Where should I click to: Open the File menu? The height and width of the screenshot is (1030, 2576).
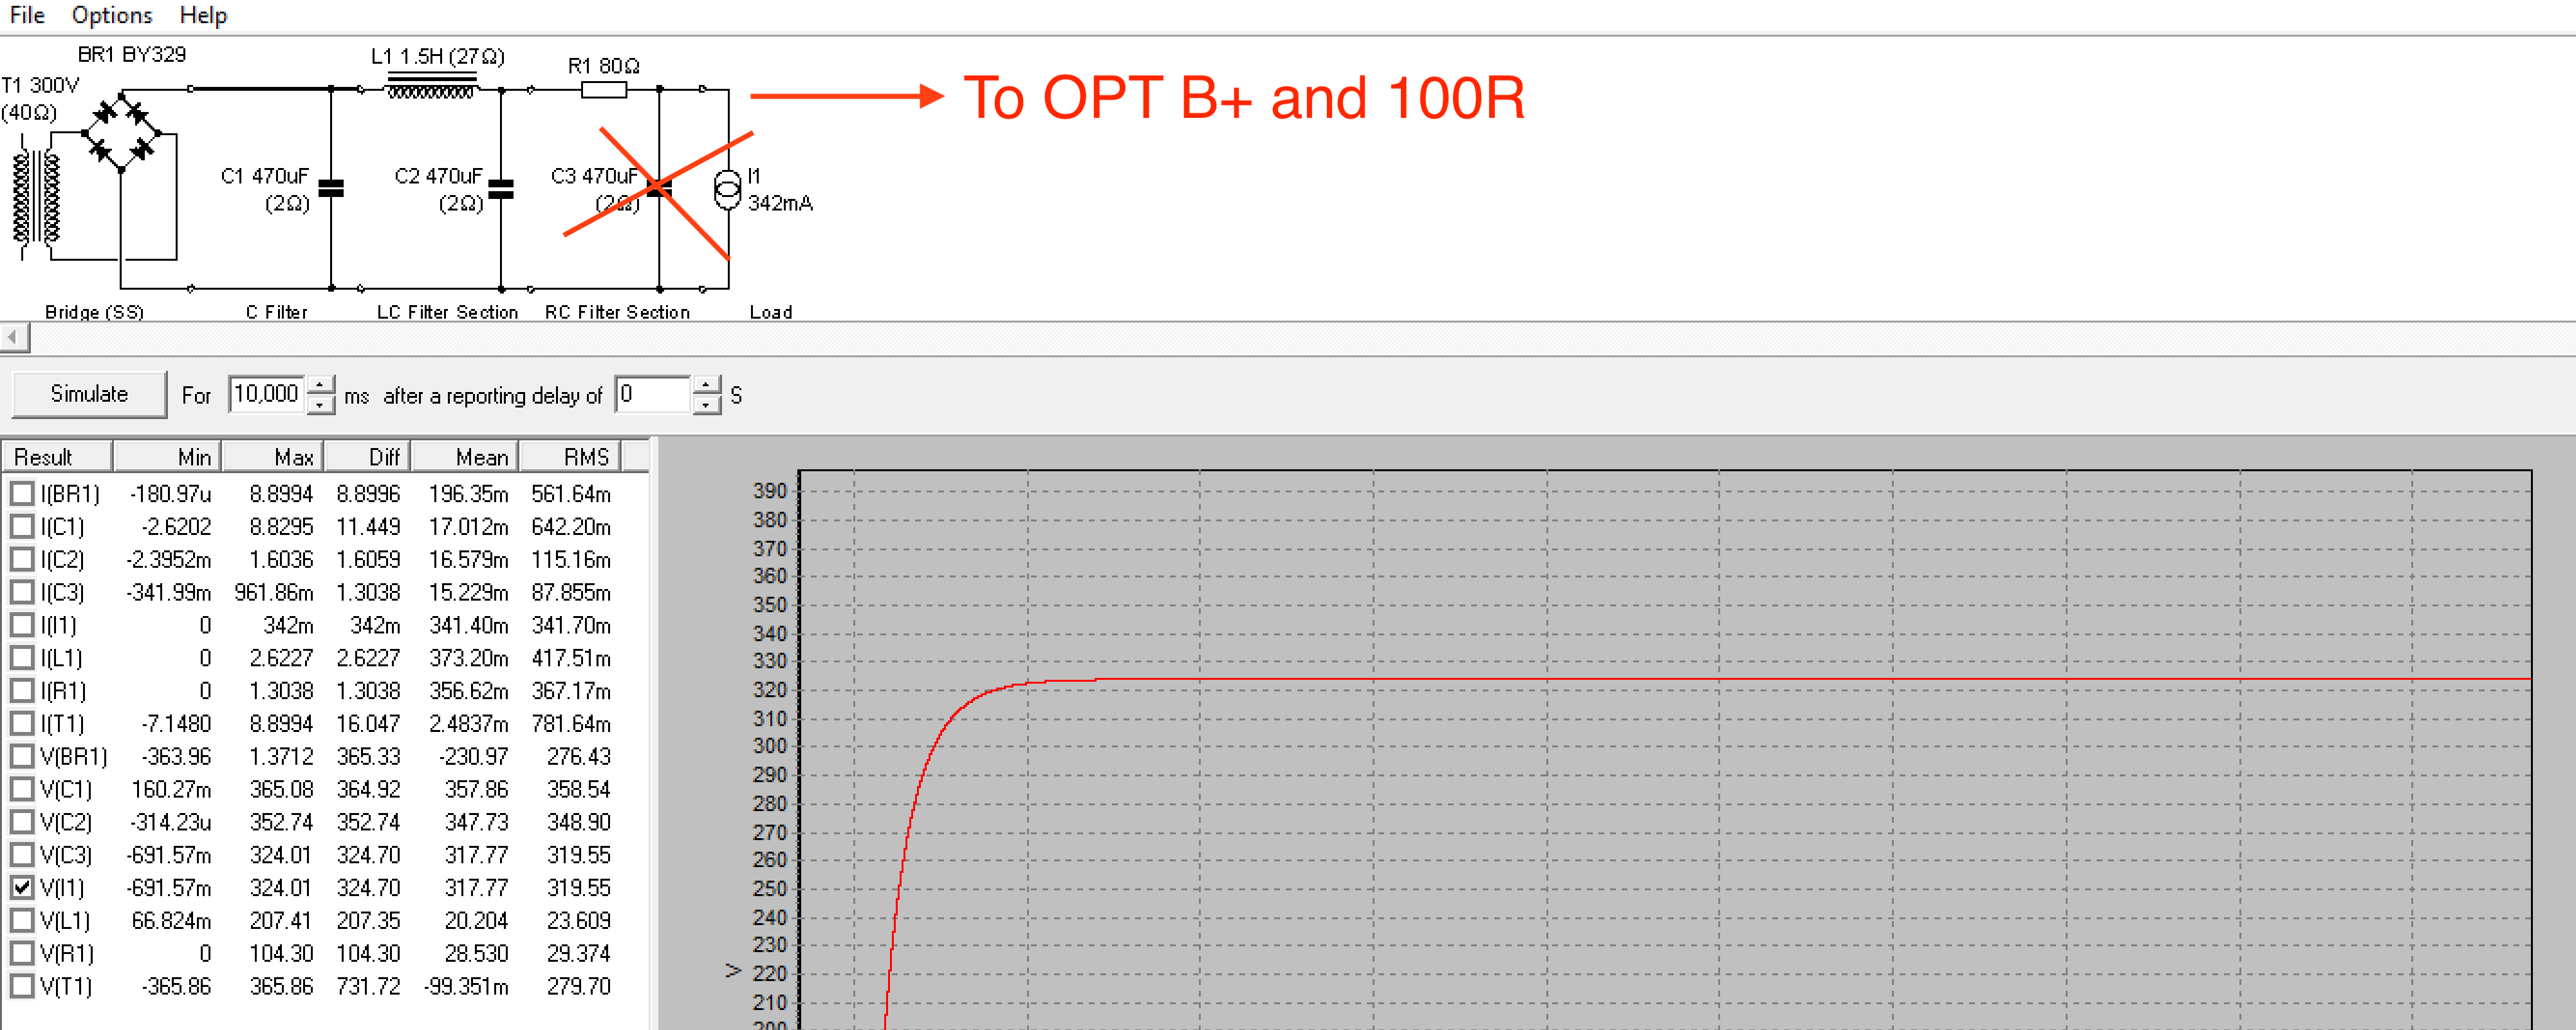tap(27, 15)
